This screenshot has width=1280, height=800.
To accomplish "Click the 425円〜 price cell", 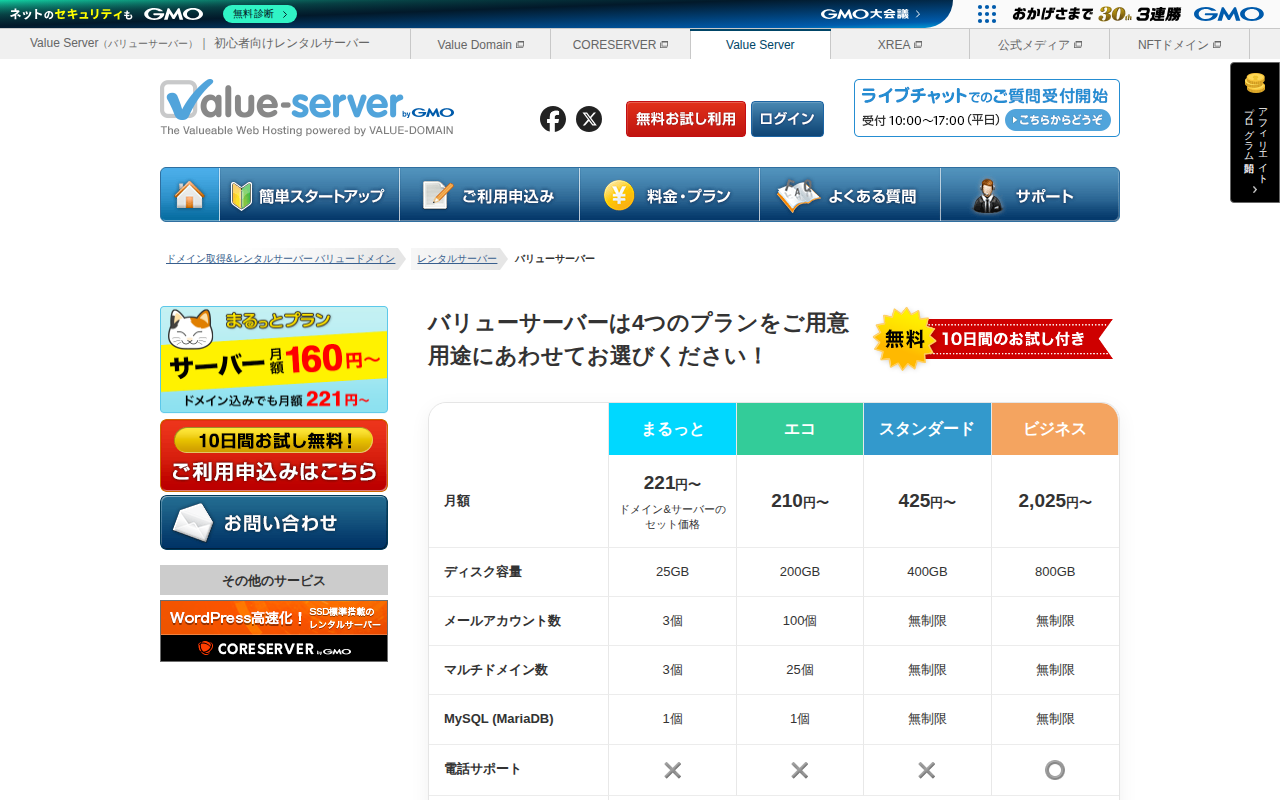I will [927, 501].
